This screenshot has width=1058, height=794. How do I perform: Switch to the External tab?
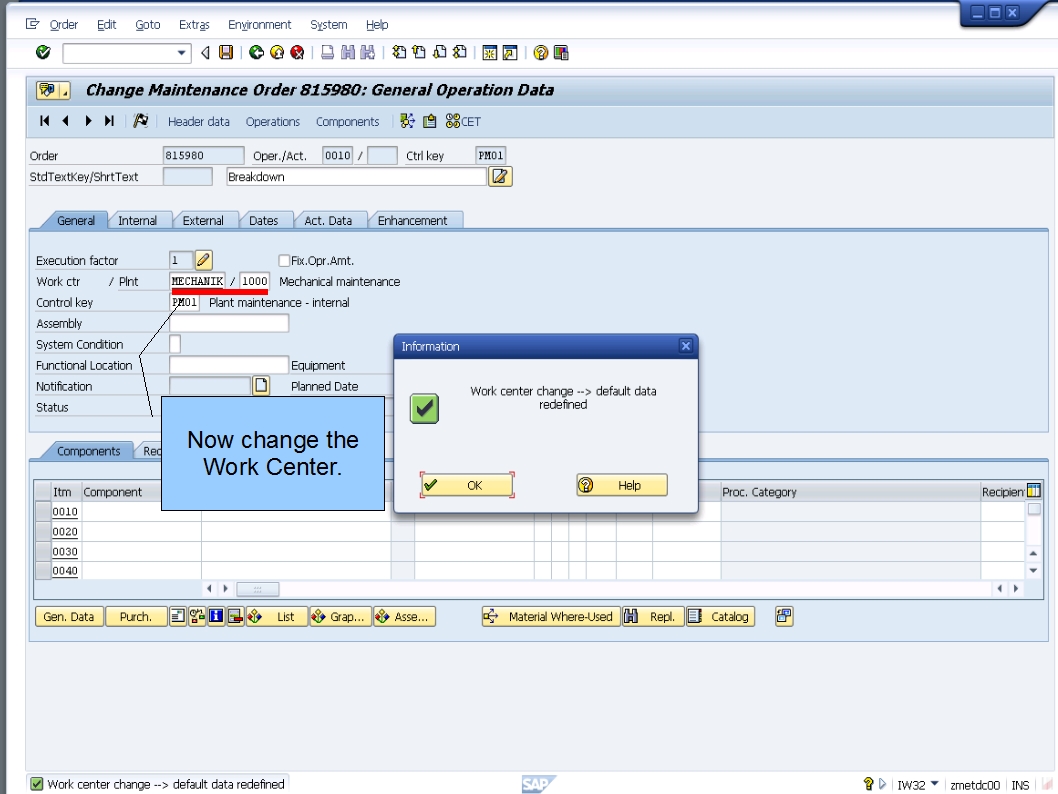click(x=204, y=220)
